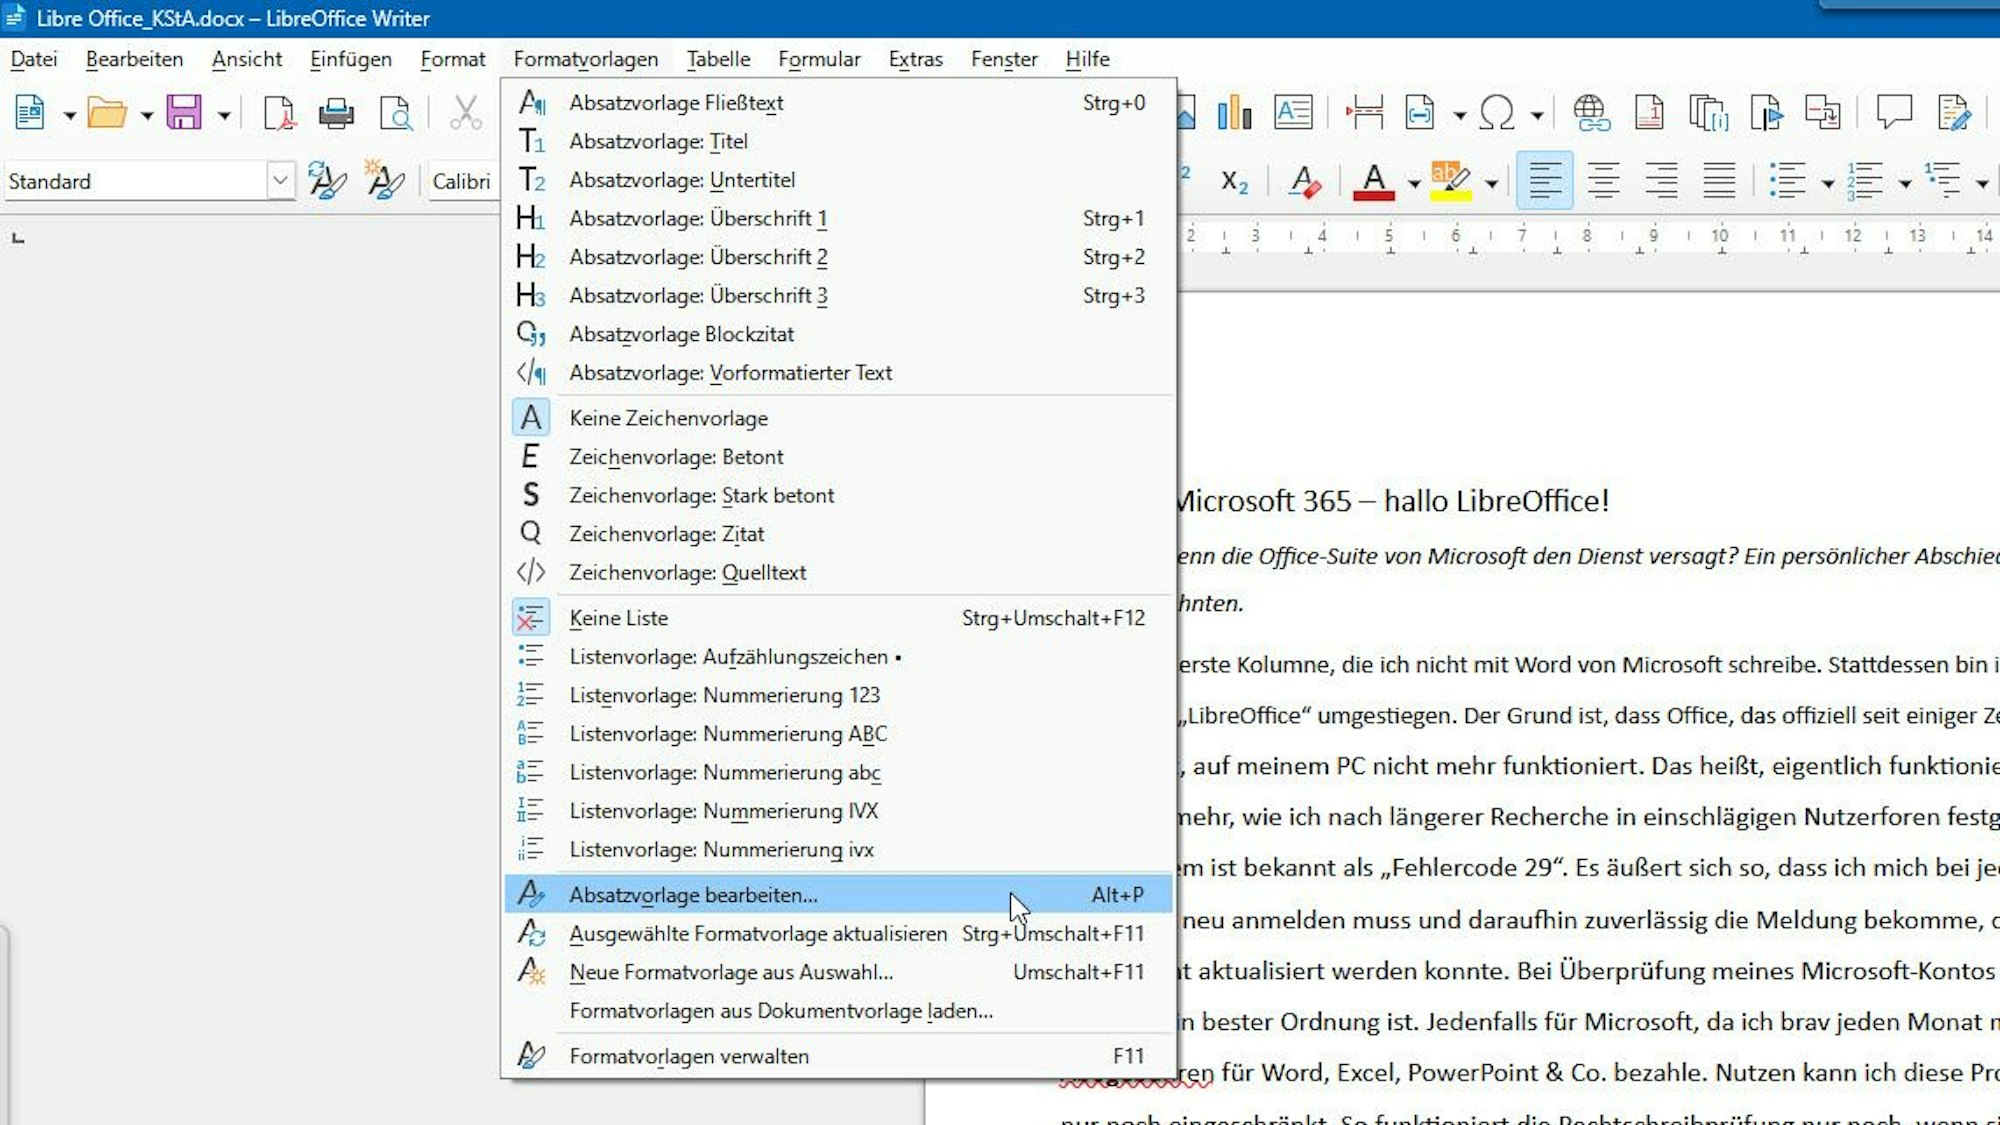Toggle subscript formatting
Screen dimensions: 2000x1125
1232,182
